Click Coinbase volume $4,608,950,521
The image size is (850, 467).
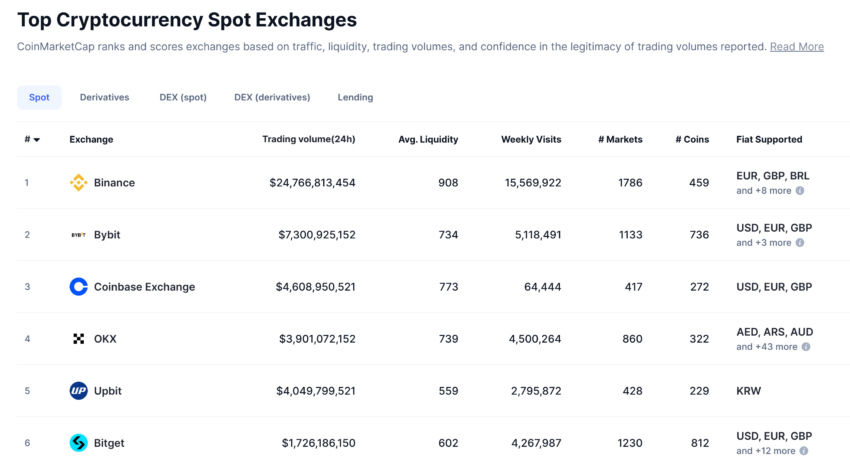315,287
